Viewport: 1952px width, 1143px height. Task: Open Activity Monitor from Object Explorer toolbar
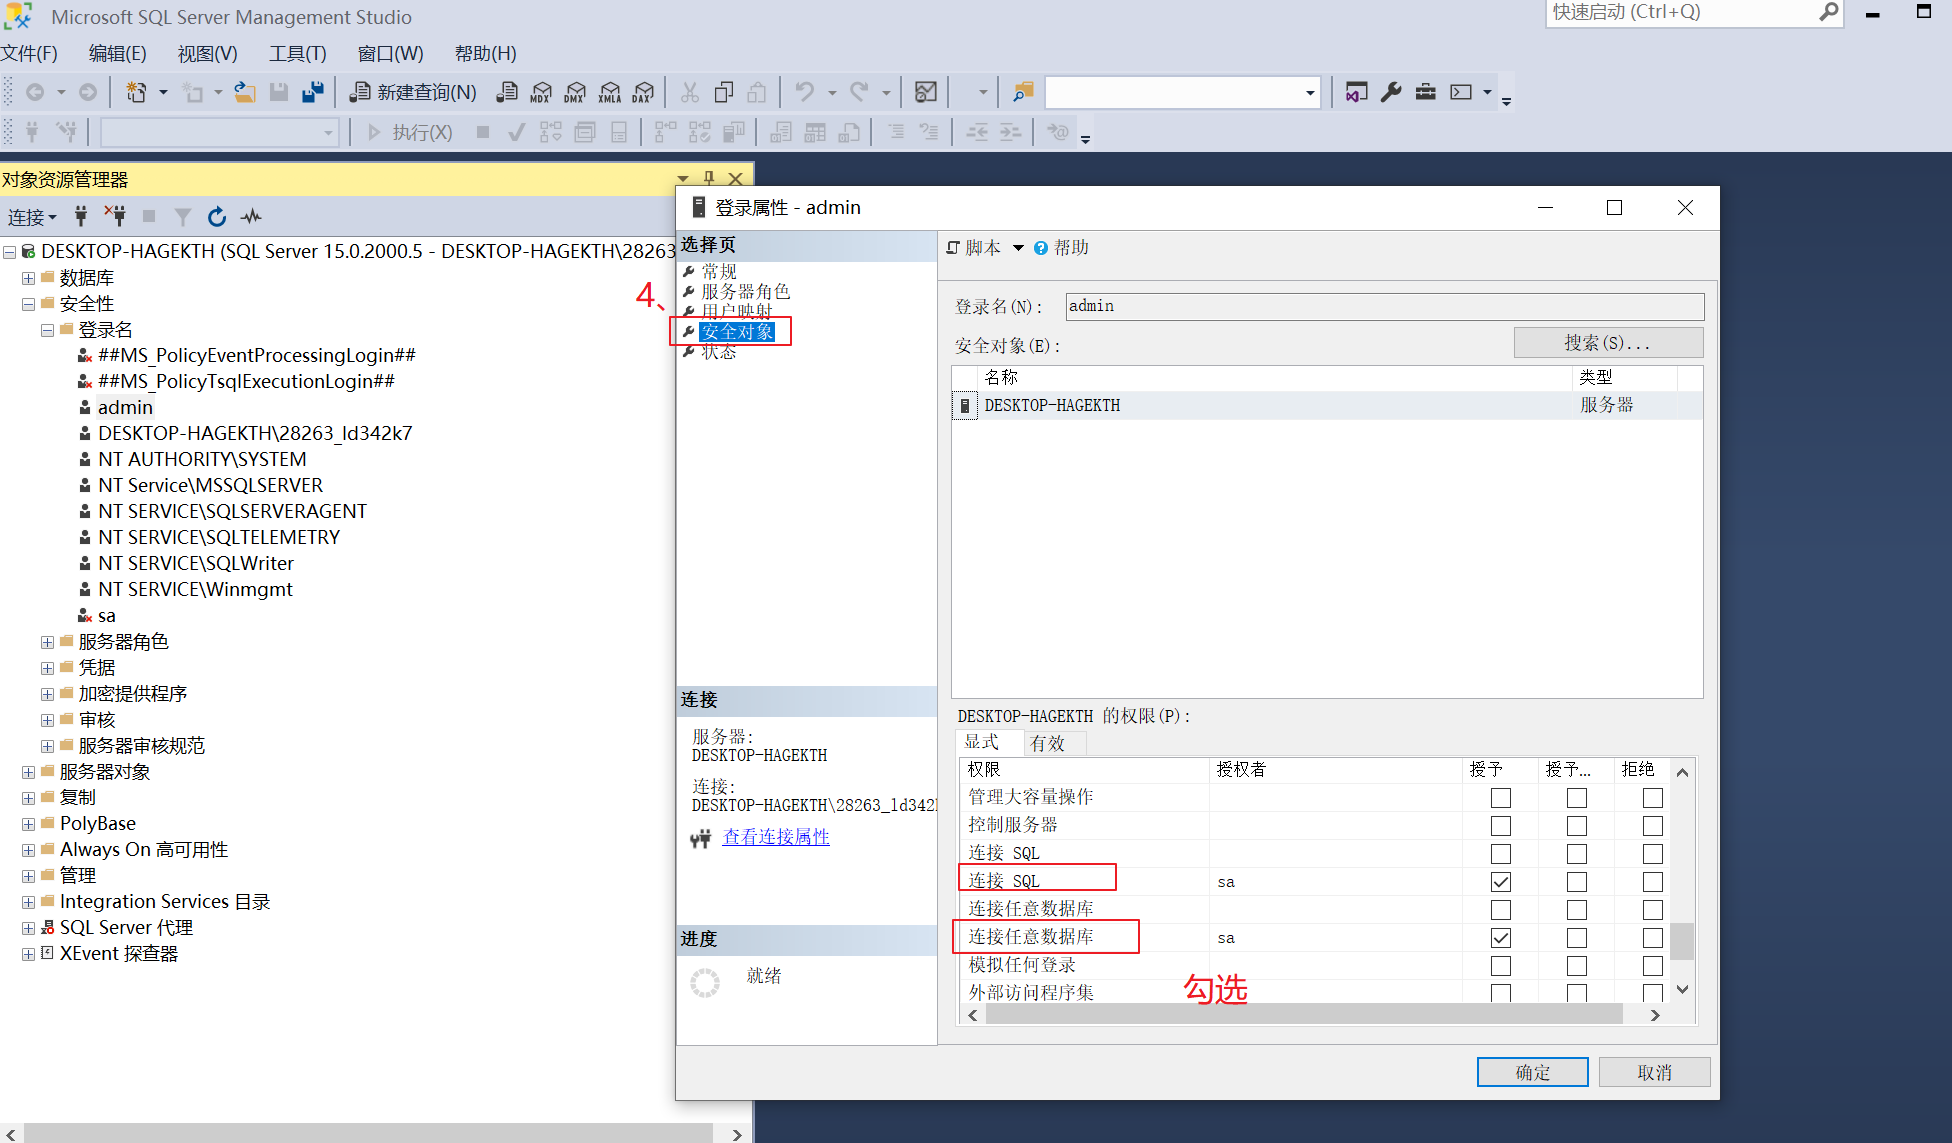(x=252, y=216)
